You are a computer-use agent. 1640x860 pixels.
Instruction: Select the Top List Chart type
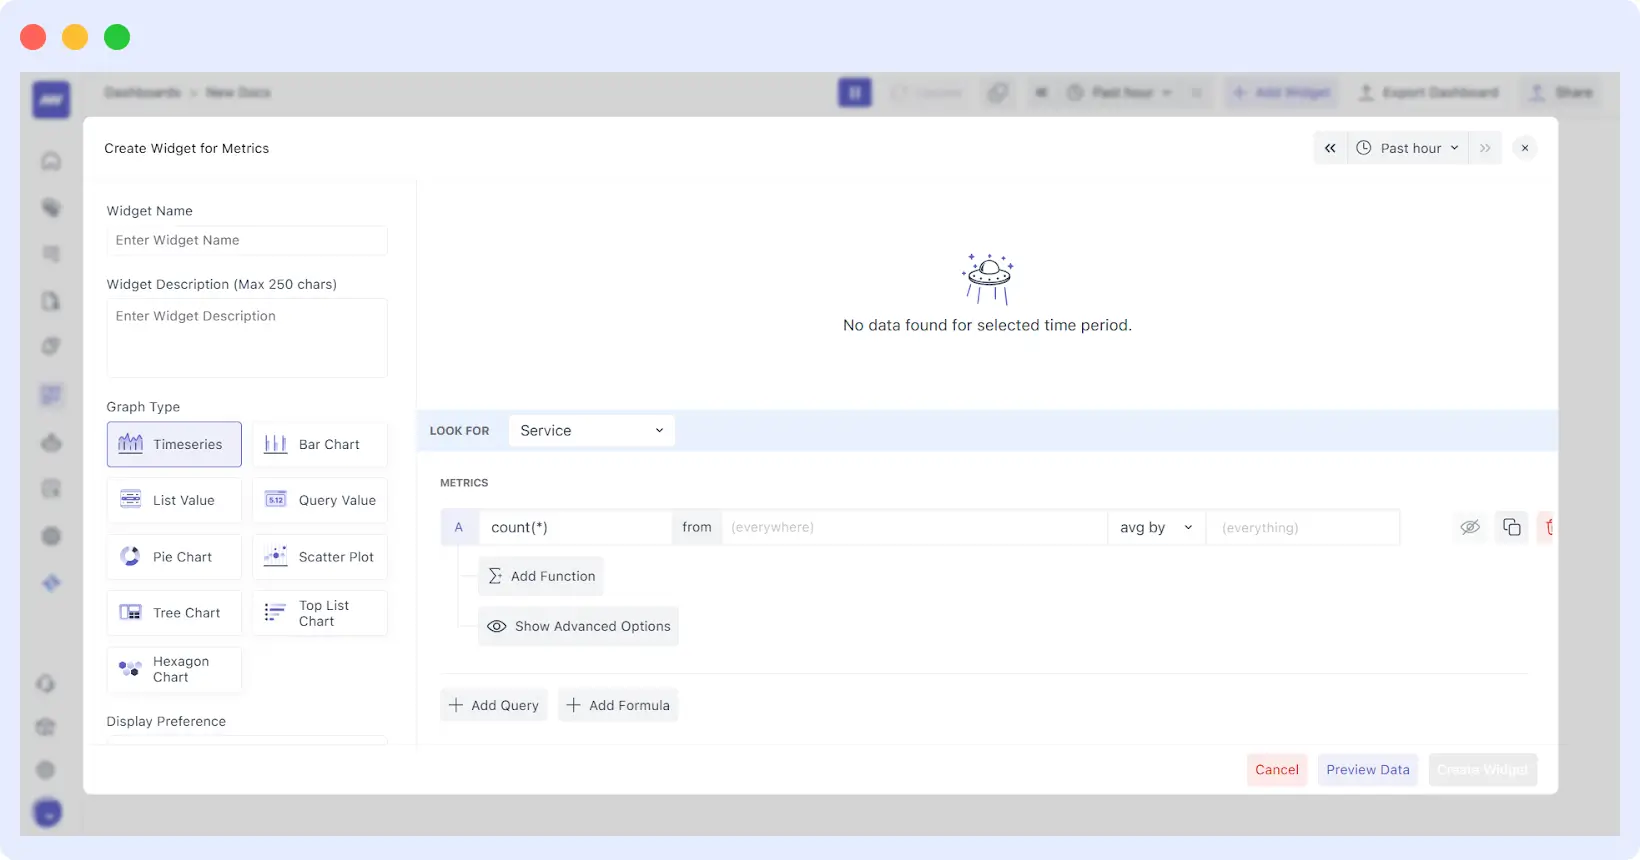pos(320,612)
